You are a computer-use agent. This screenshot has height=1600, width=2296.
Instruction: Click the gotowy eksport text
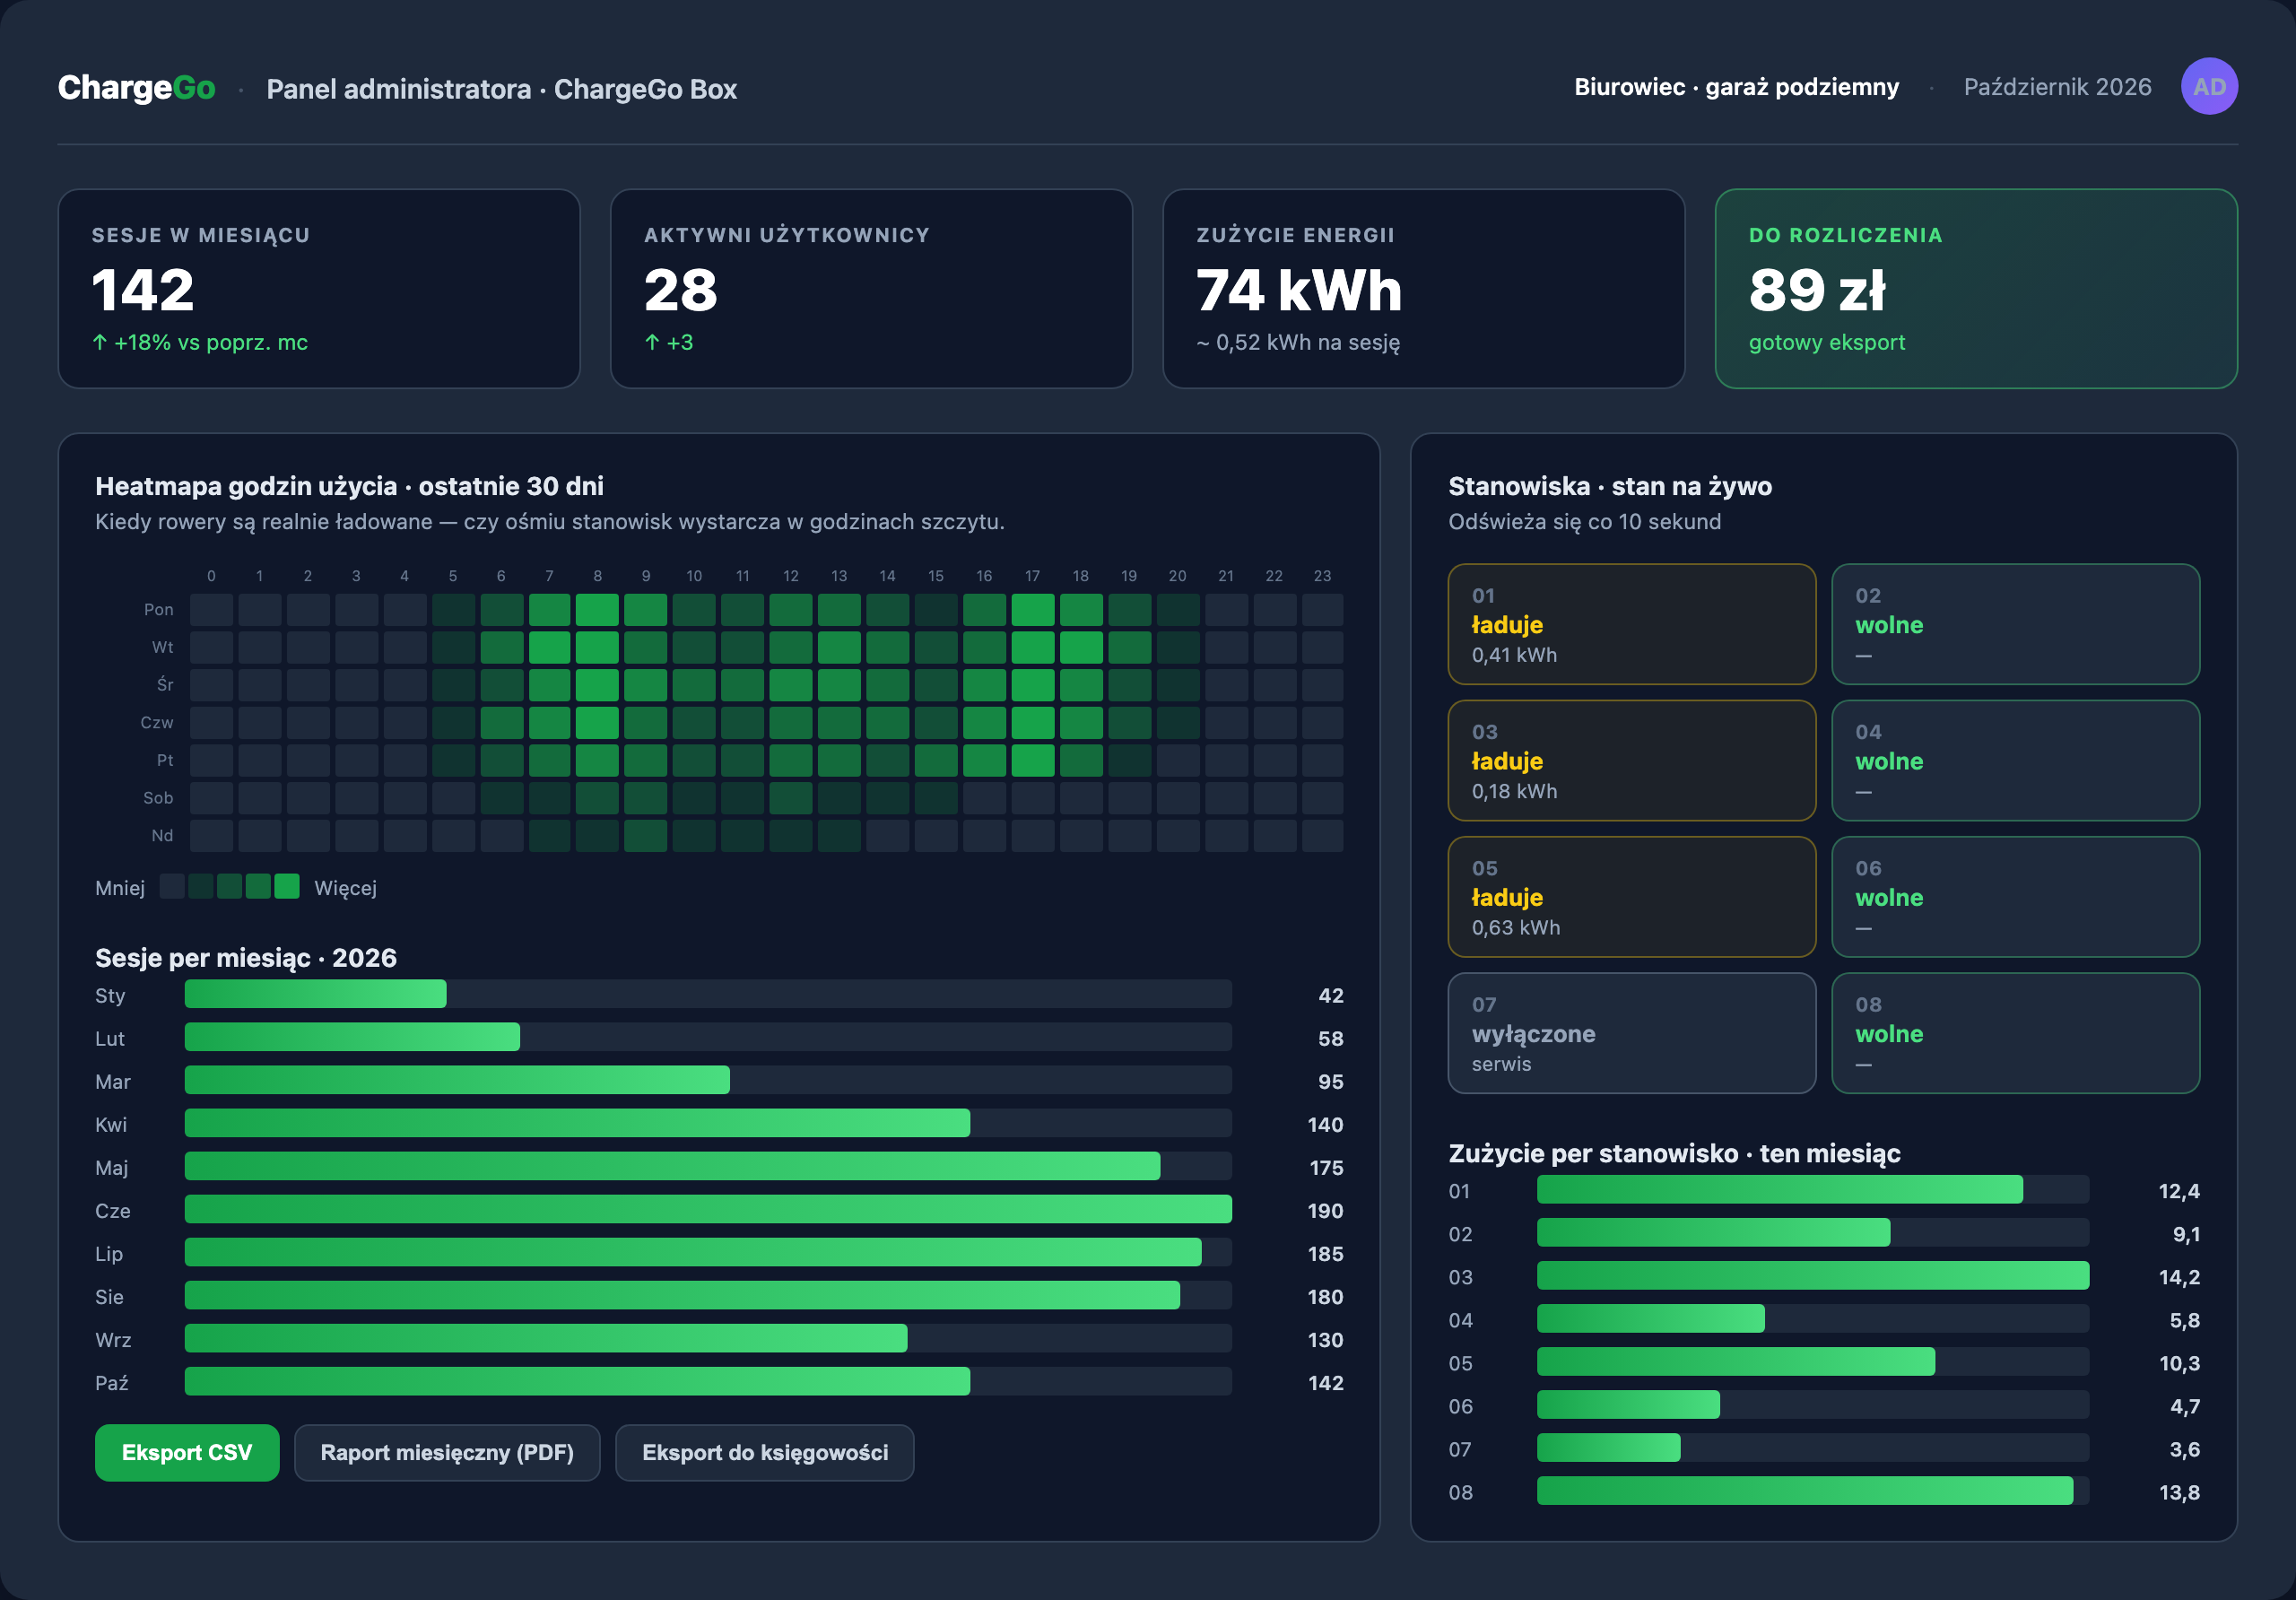coord(1827,342)
